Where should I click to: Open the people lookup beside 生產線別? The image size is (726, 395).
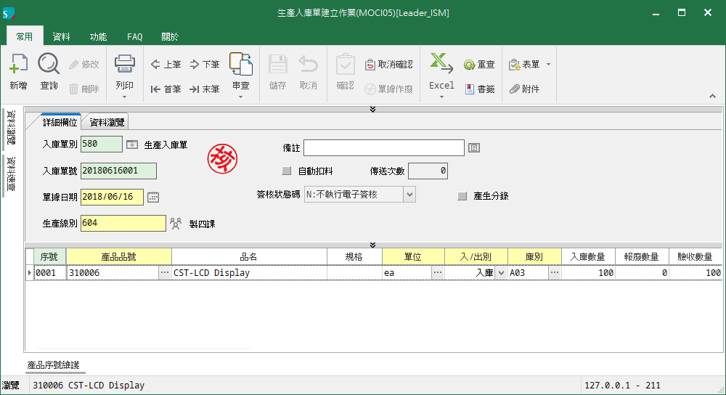[x=175, y=224]
